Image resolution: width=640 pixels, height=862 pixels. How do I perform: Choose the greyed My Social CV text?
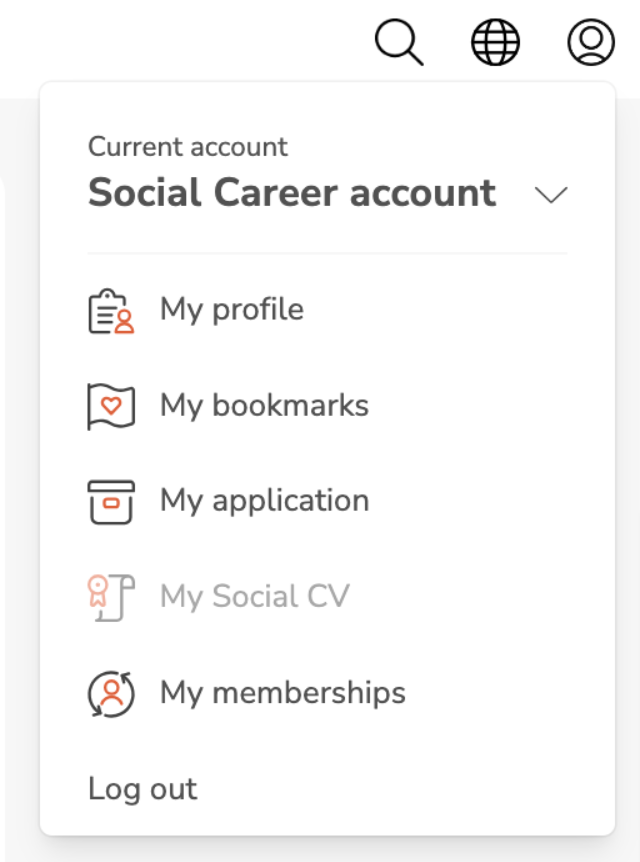pos(255,597)
